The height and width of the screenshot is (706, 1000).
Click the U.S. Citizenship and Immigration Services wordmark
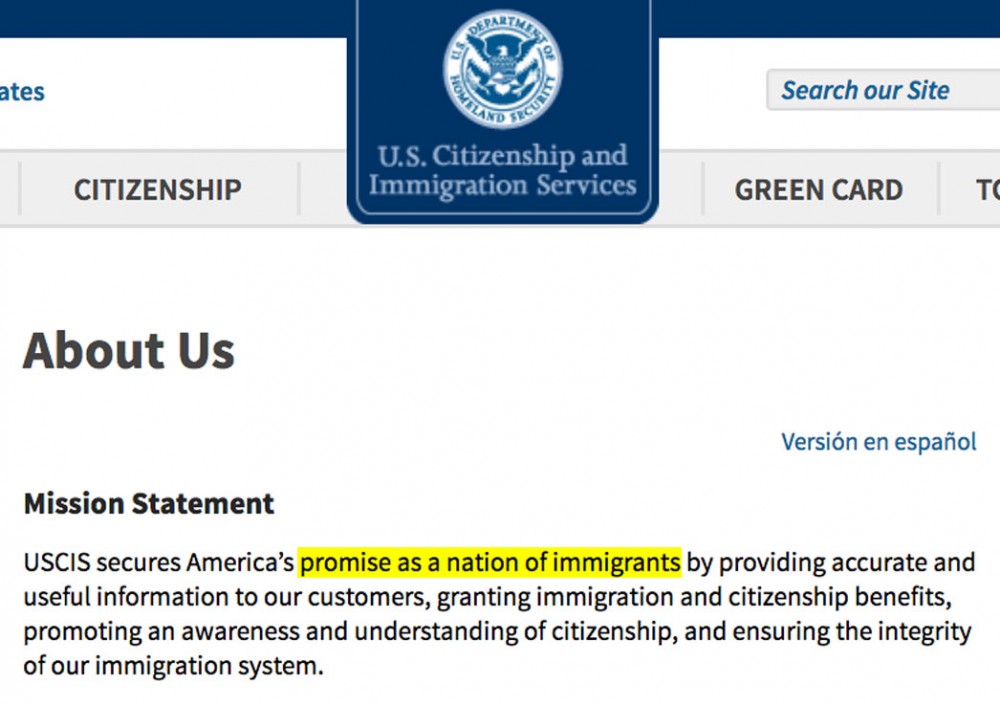[501, 171]
